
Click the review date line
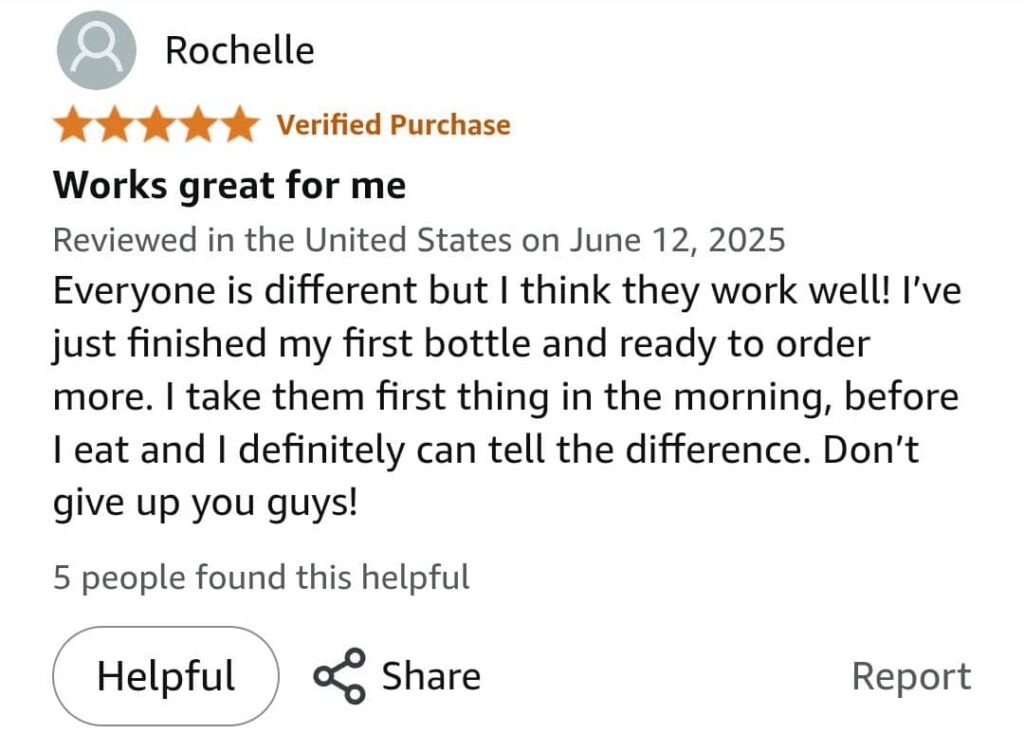tap(418, 240)
